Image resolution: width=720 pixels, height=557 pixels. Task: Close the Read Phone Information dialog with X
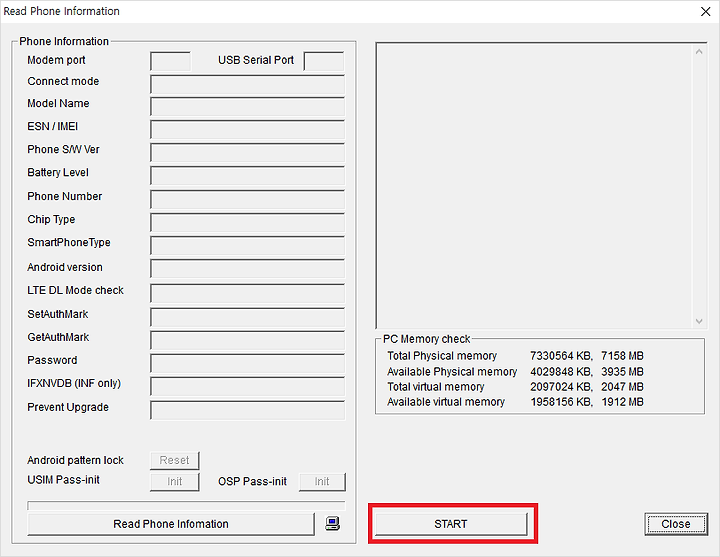[x=706, y=11]
